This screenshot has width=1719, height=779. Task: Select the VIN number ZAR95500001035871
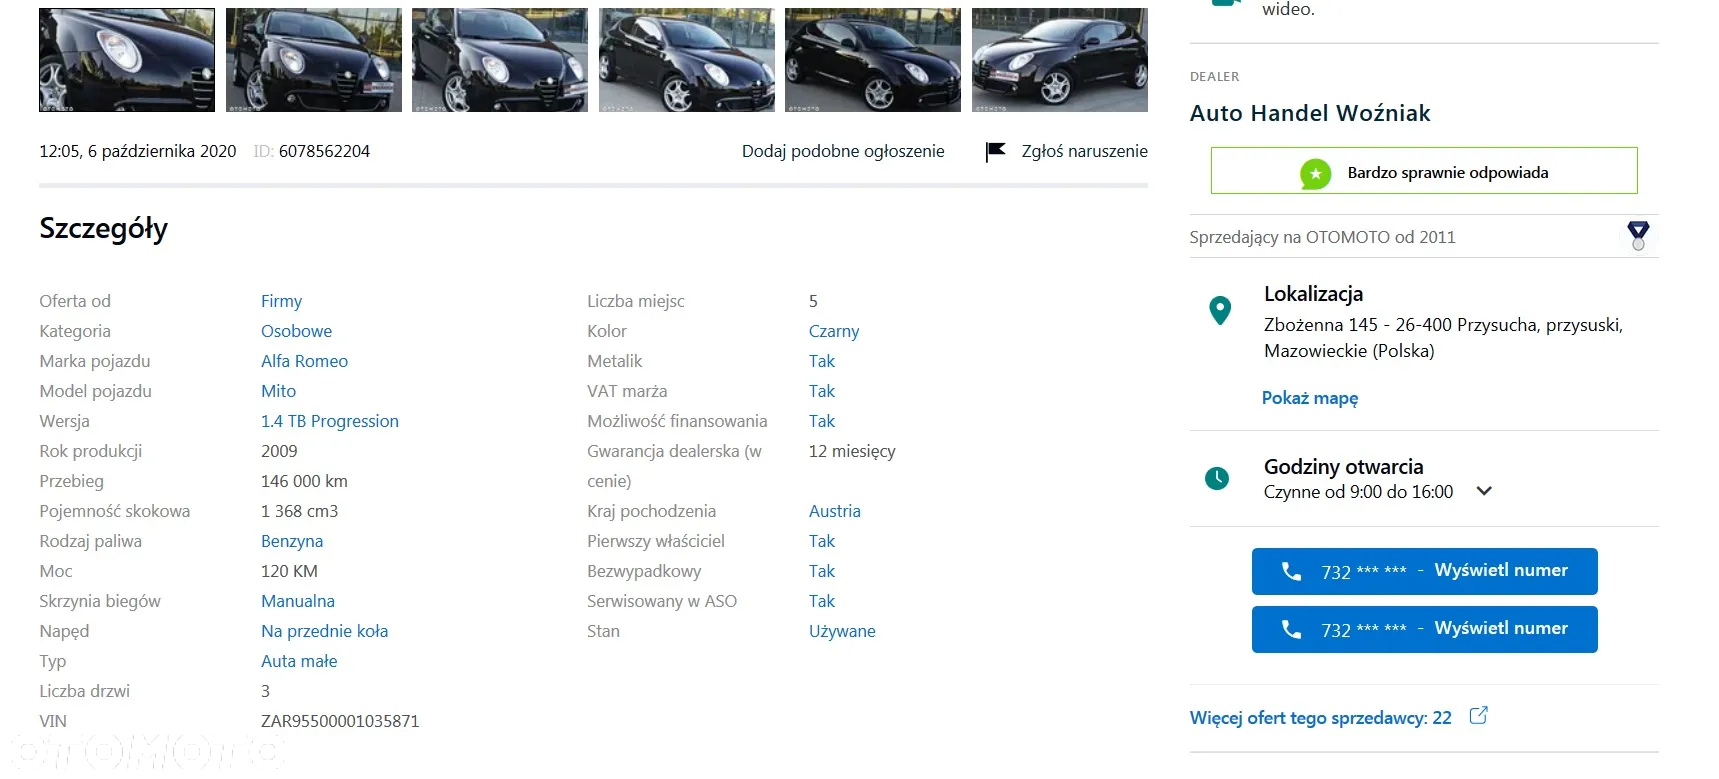[x=340, y=721]
